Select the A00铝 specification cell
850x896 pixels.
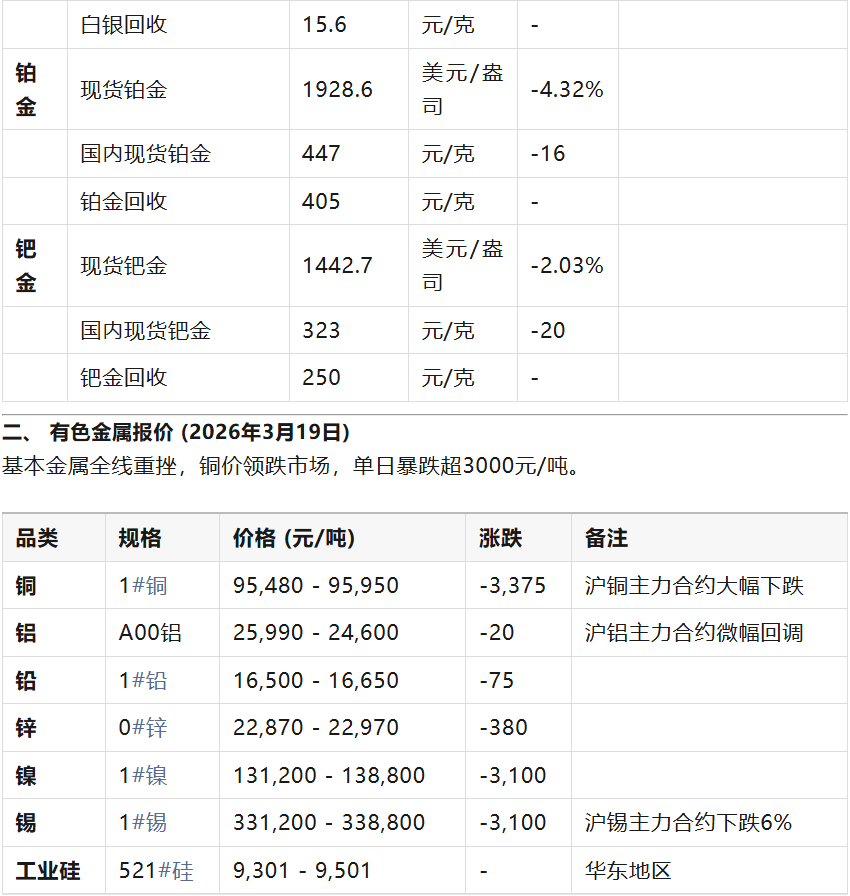point(150,633)
